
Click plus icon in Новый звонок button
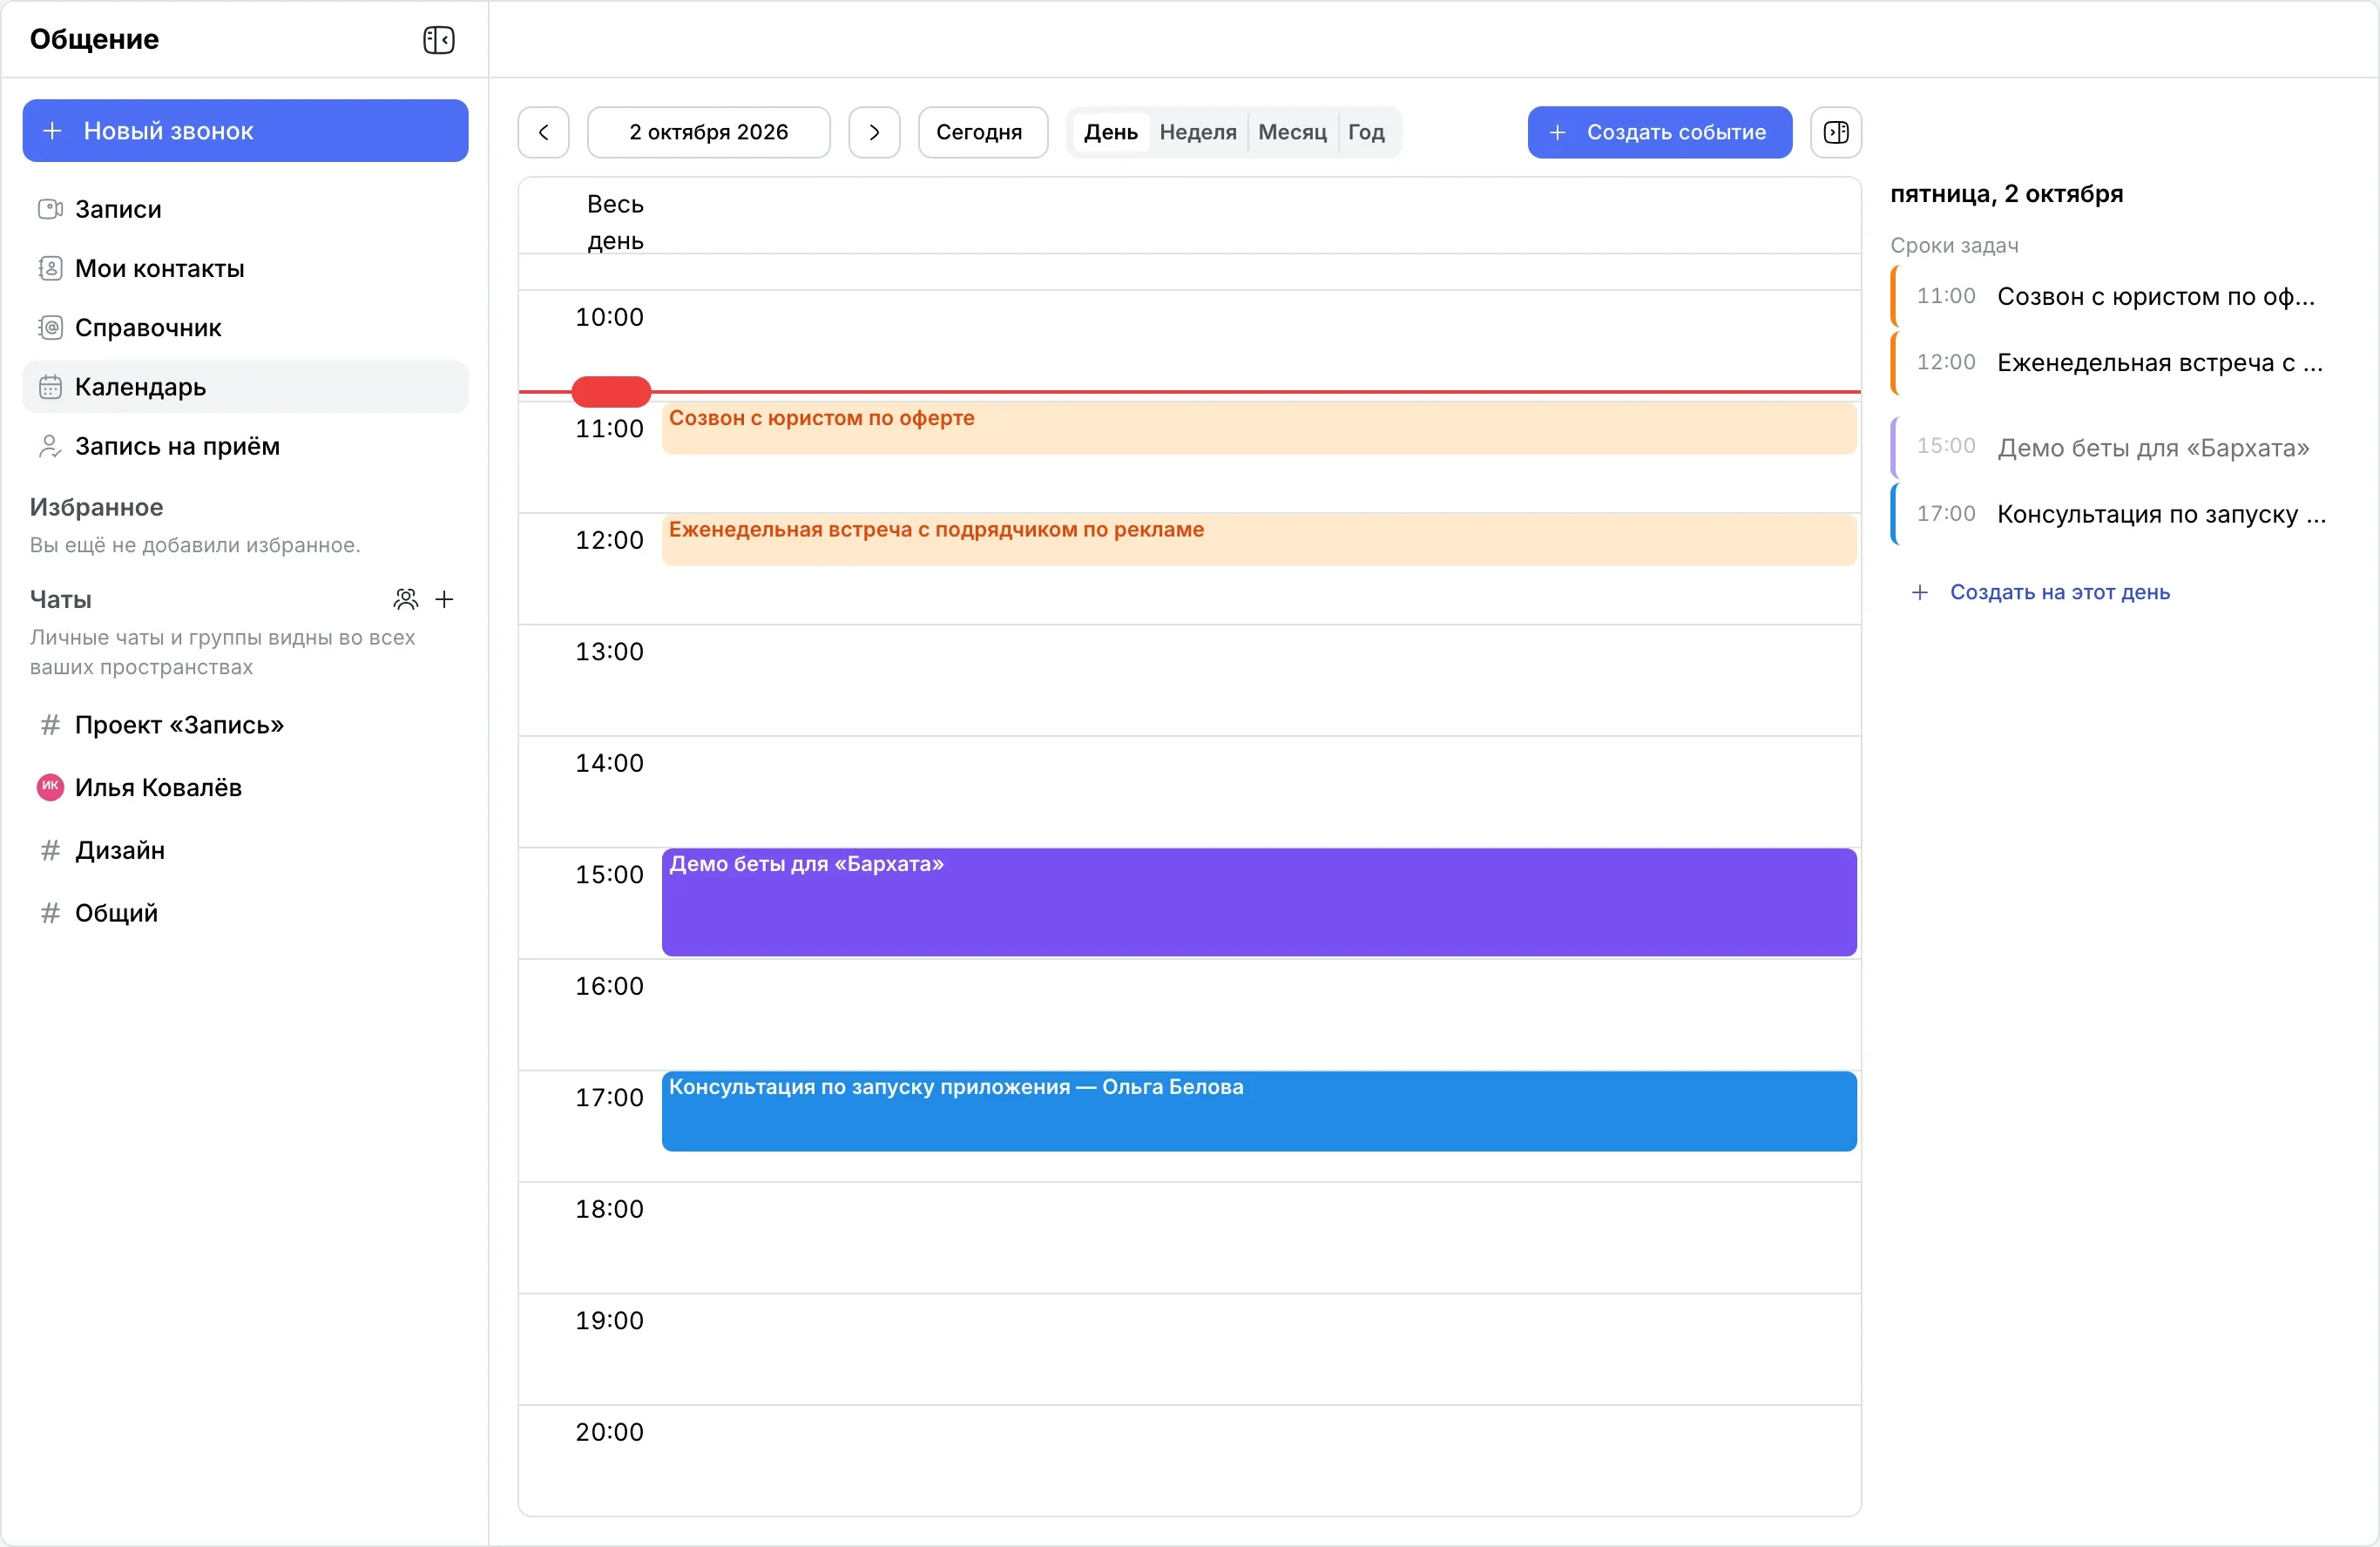pos(53,131)
